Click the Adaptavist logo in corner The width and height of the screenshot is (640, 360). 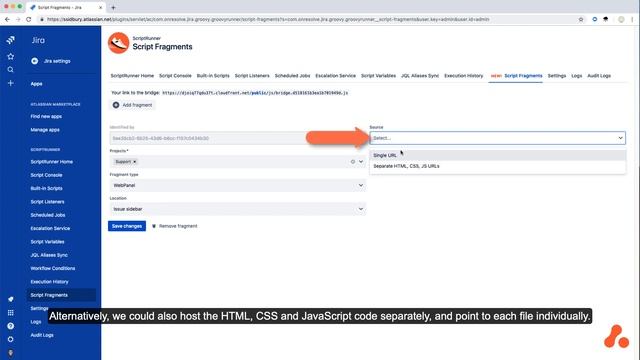coord(616,337)
